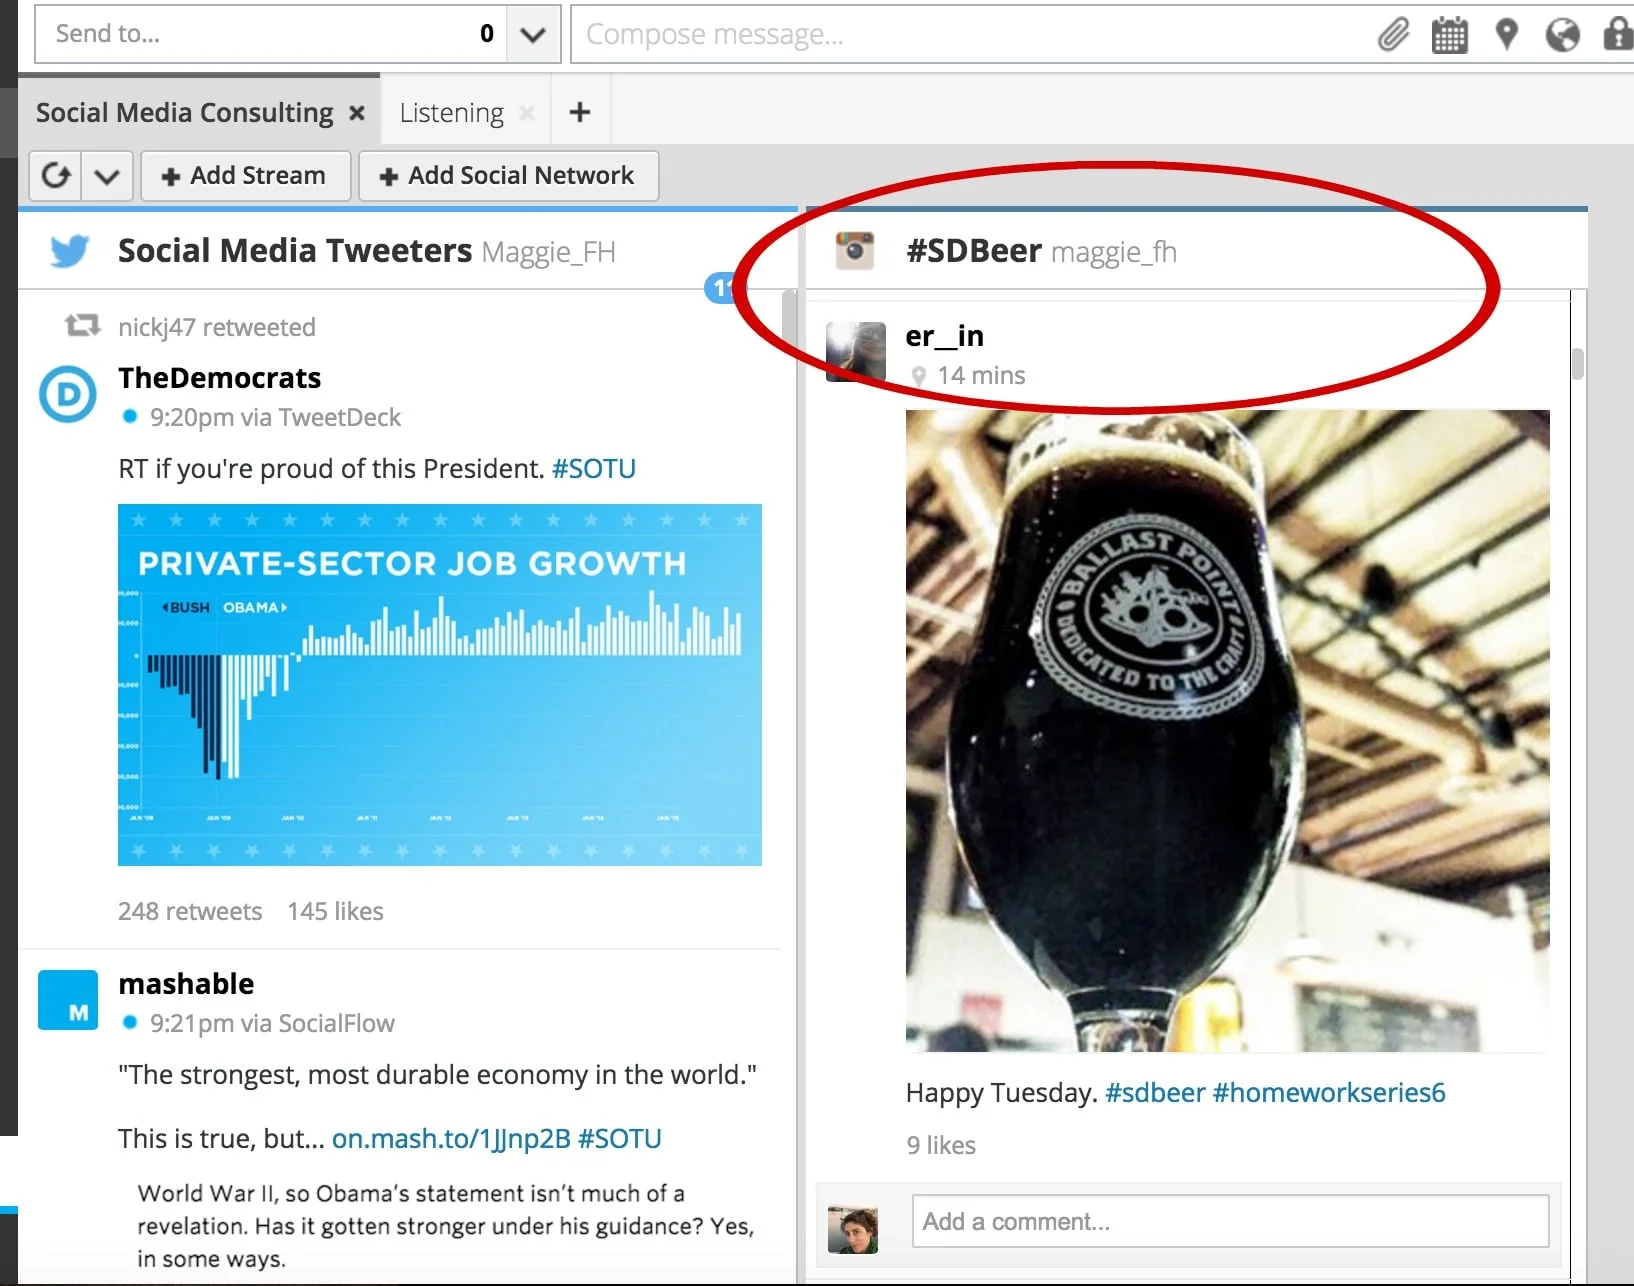1634x1286 pixels.
Task: Click the new tweets count badge
Action: tap(720, 288)
